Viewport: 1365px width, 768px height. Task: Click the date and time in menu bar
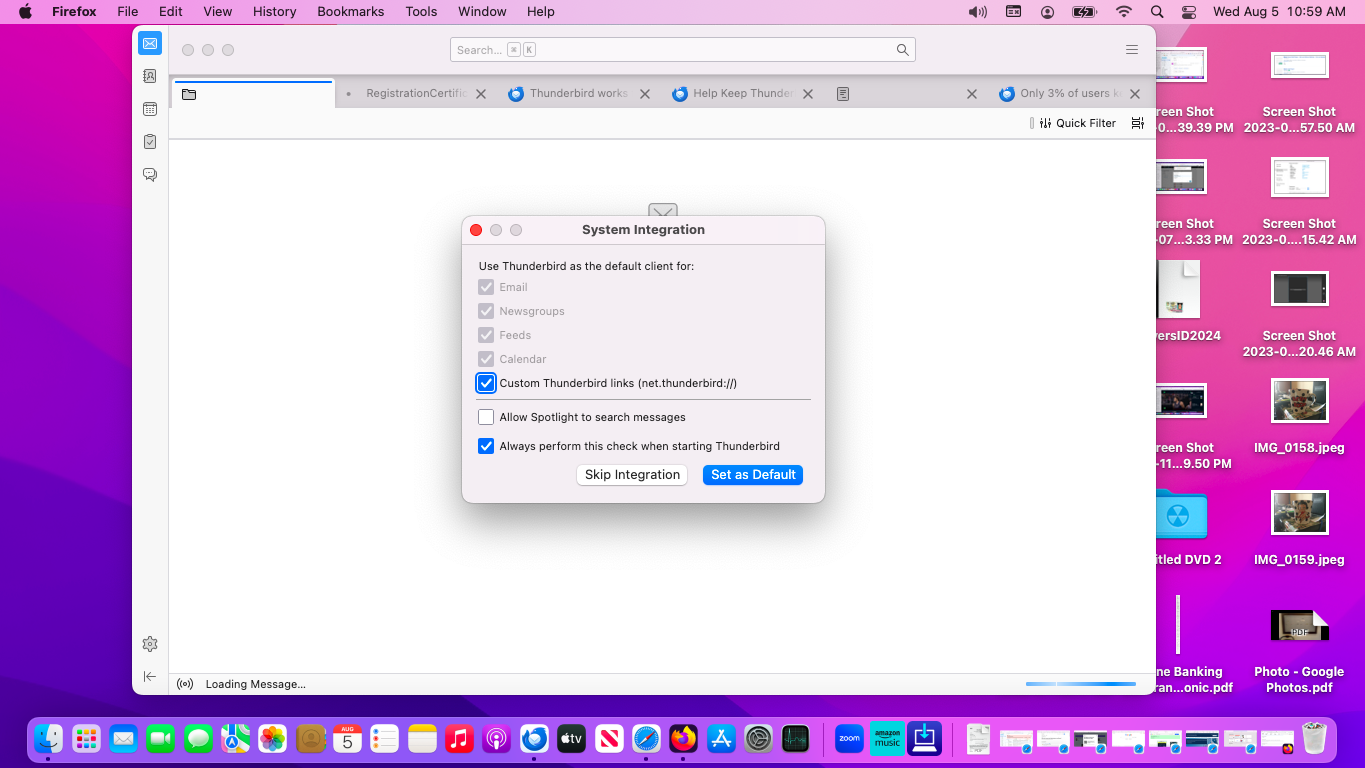1279,12
